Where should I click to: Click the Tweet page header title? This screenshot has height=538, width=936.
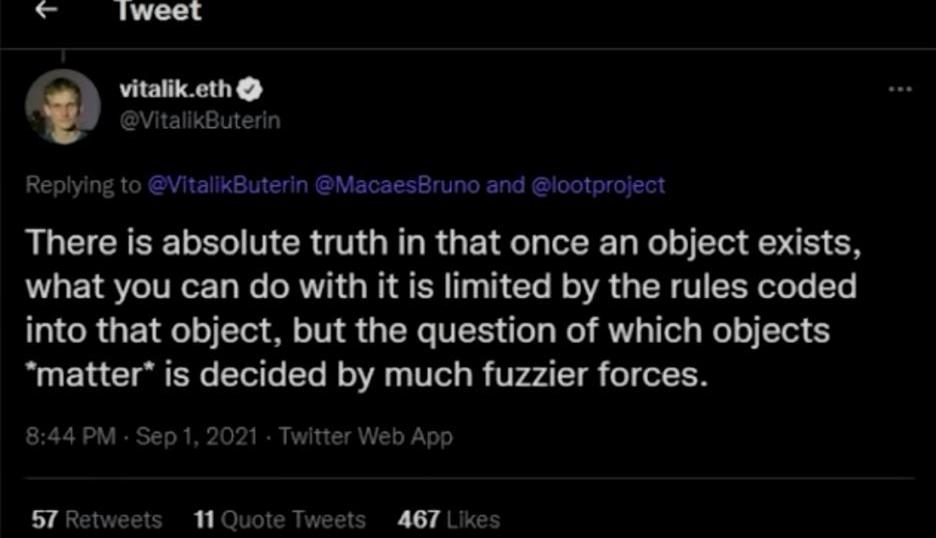(158, 11)
